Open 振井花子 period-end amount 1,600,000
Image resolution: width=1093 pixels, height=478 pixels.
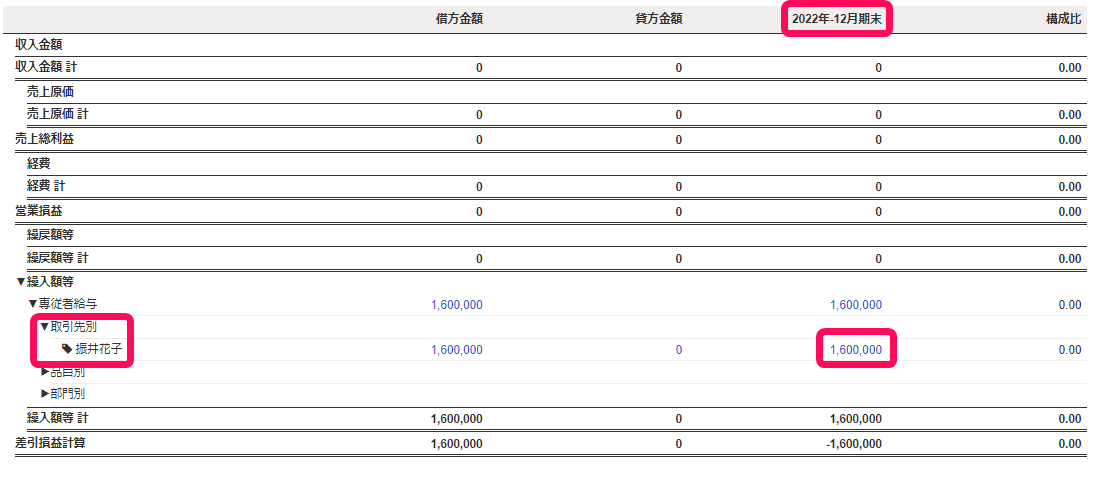[856, 349]
